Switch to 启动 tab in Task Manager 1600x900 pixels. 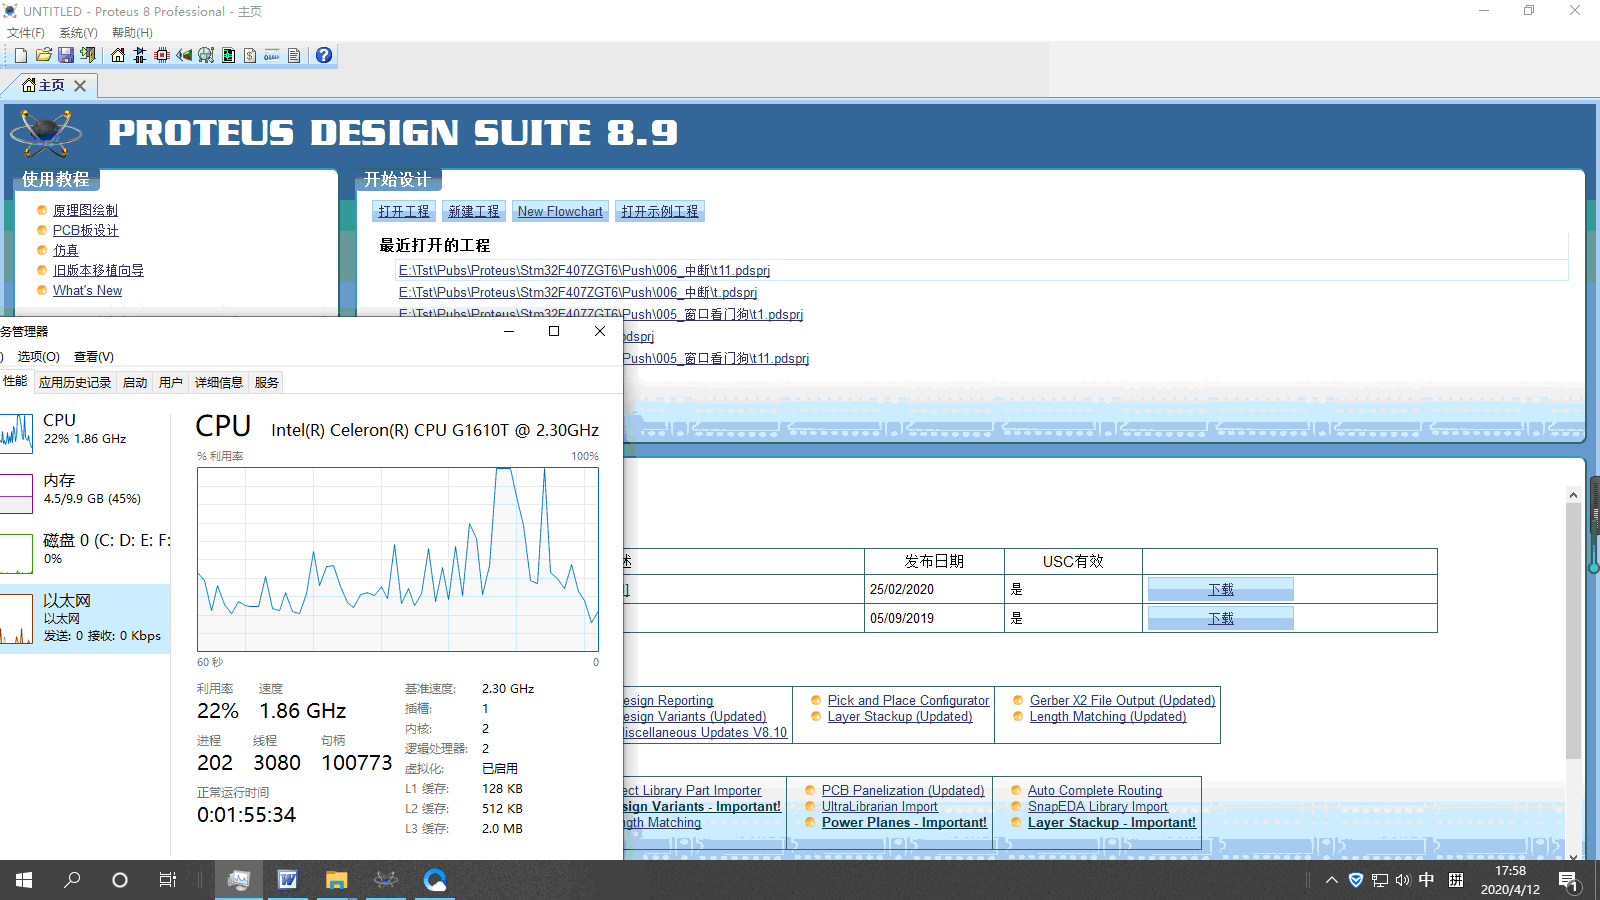pyautogui.click(x=135, y=382)
